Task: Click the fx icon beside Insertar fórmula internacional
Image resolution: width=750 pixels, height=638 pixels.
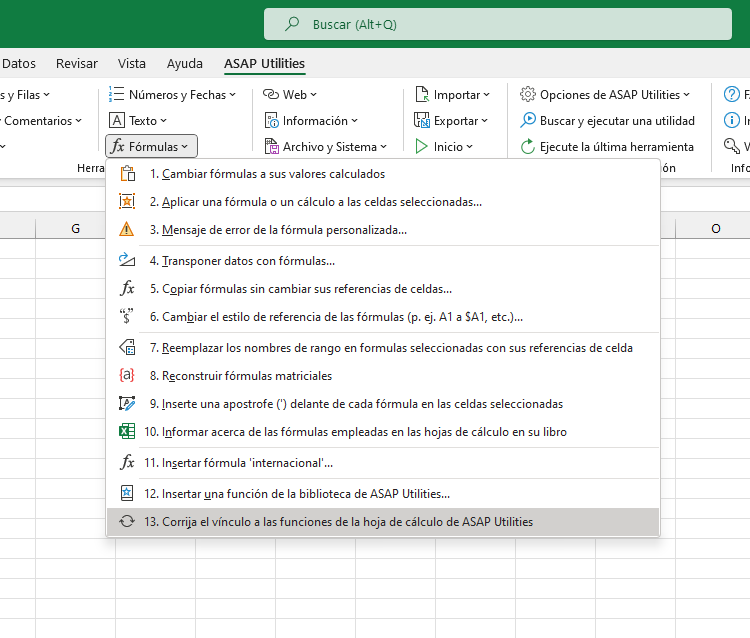Action: 127,462
